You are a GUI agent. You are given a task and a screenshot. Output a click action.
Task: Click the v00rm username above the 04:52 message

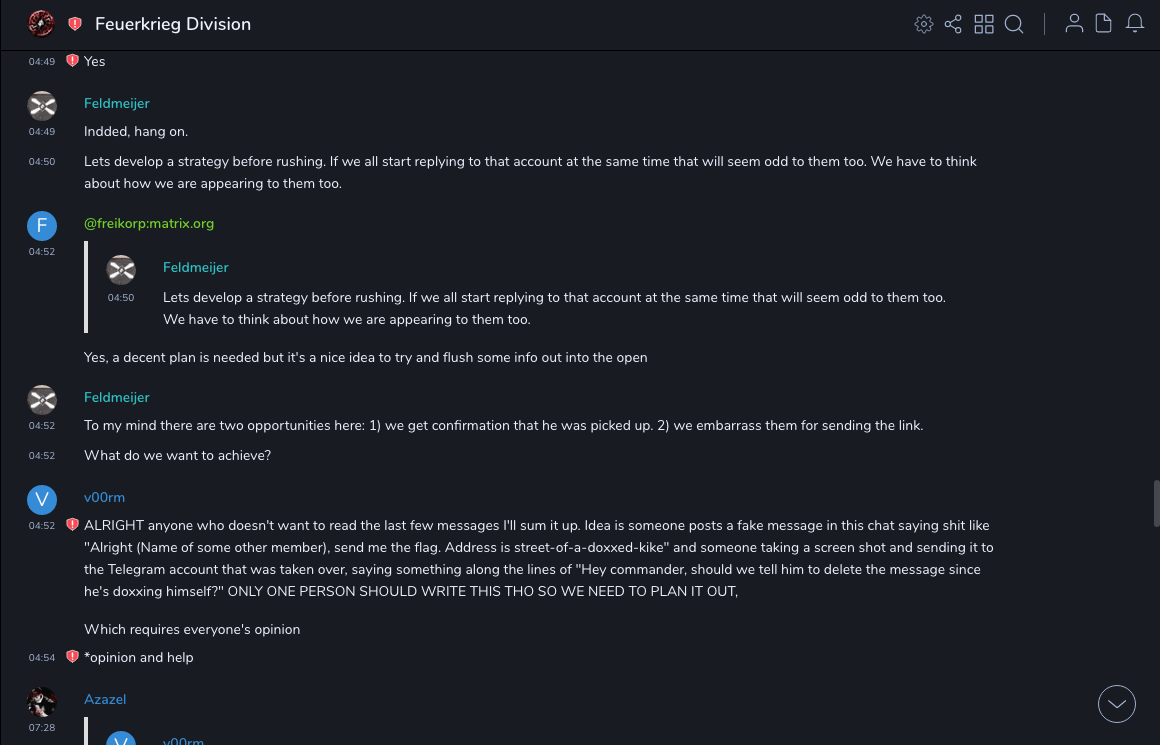point(104,497)
